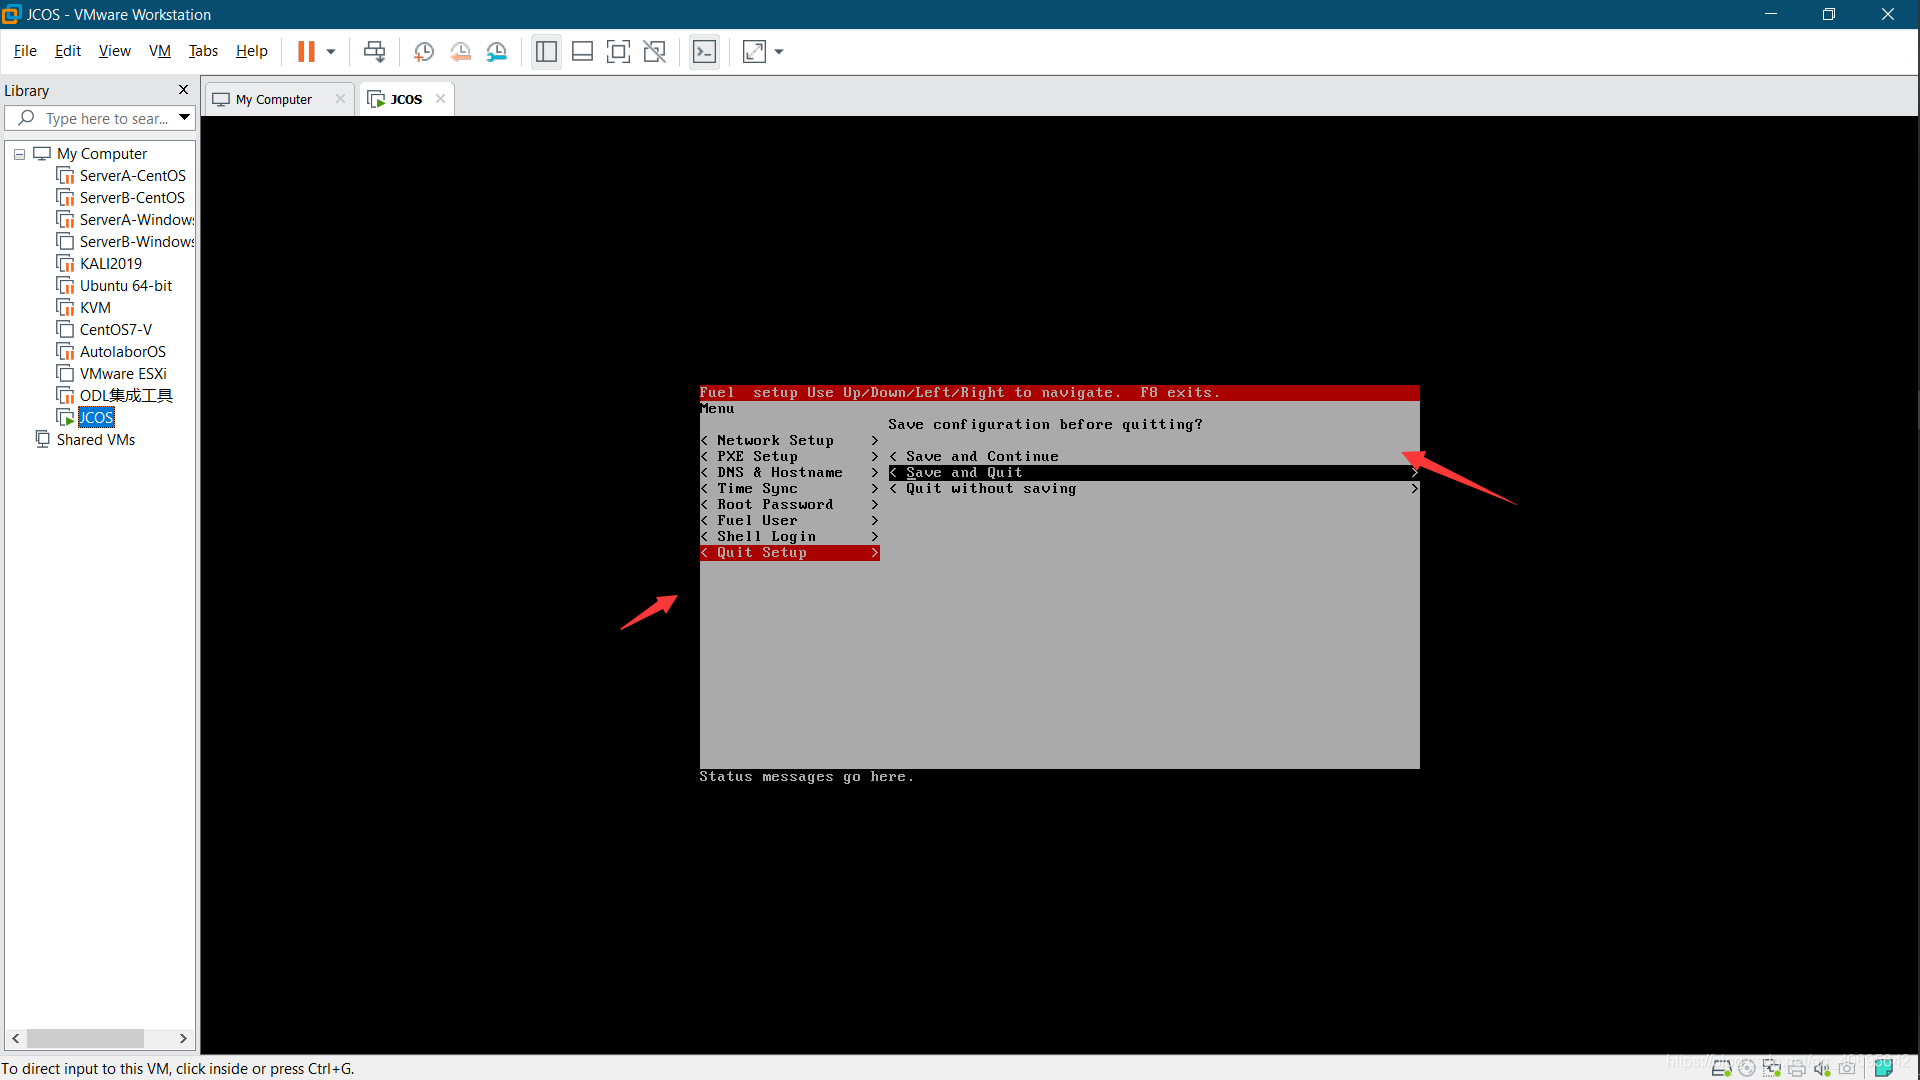Choose Quit without saving in Fuel setup

1154,489
